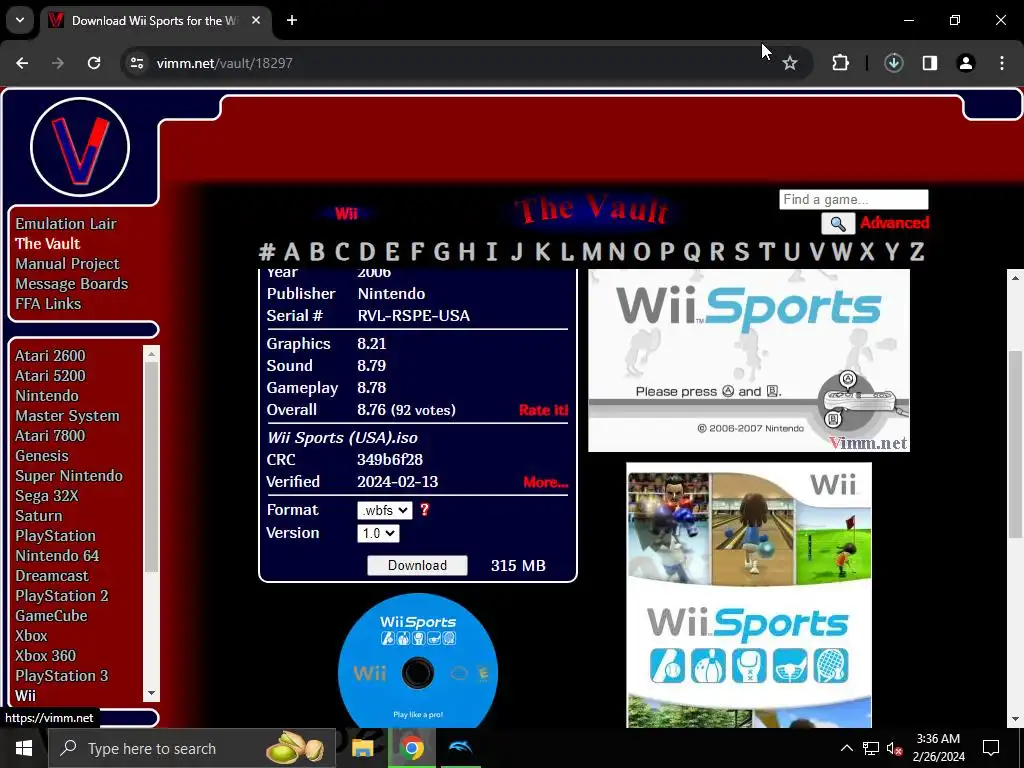Click the Windows taskbar search box

click(192, 748)
